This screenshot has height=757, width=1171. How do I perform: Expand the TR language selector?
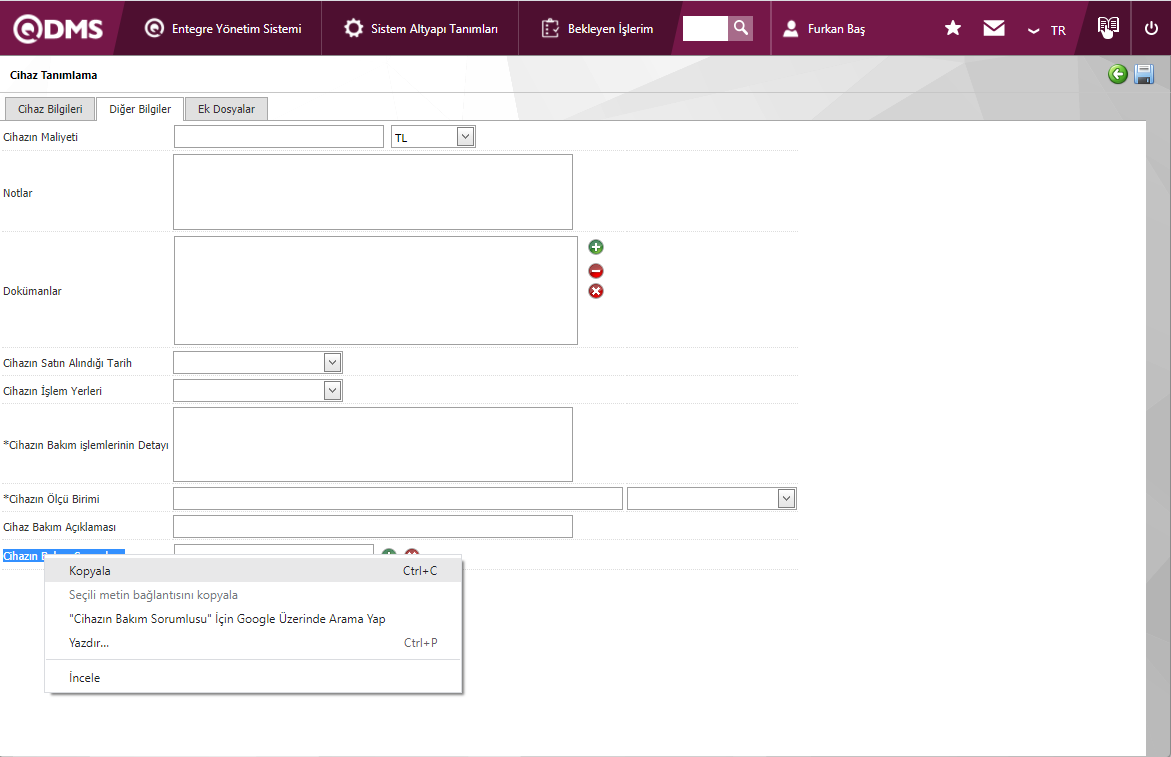pyautogui.click(x=1047, y=30)
